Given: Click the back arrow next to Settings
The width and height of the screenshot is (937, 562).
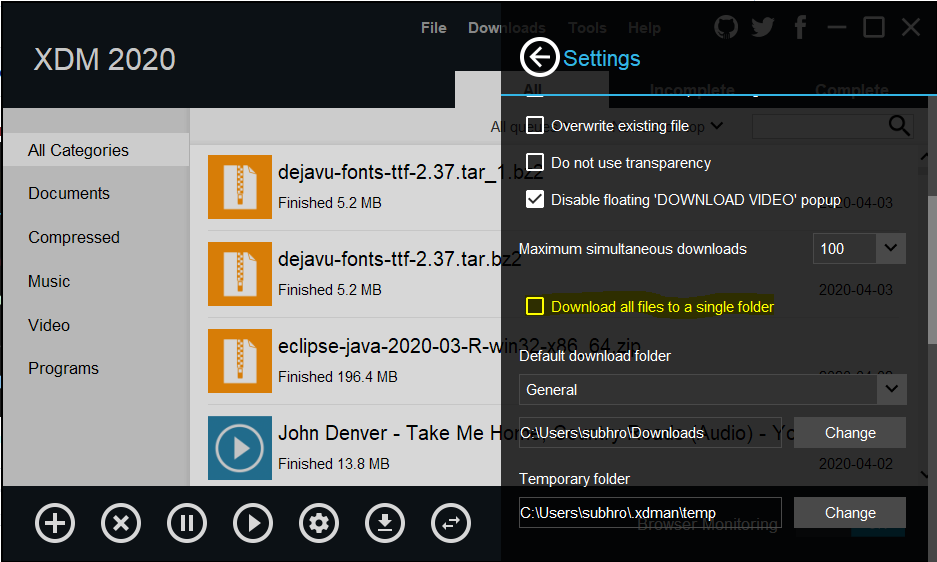Looking at the screenshot, I should click(539, 57).
